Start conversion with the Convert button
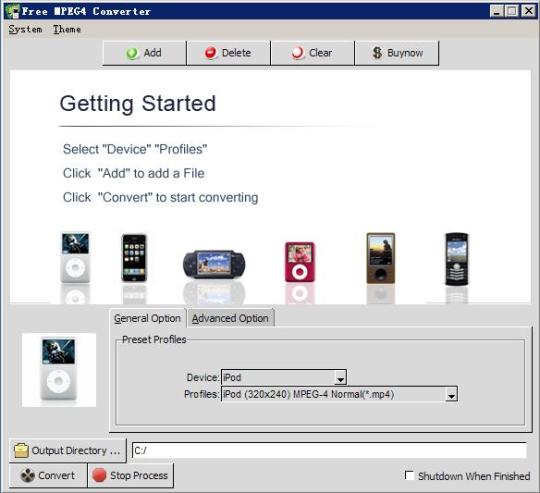Image resolution: width=540 pixels, height=493 pixels. click(48, 475)
